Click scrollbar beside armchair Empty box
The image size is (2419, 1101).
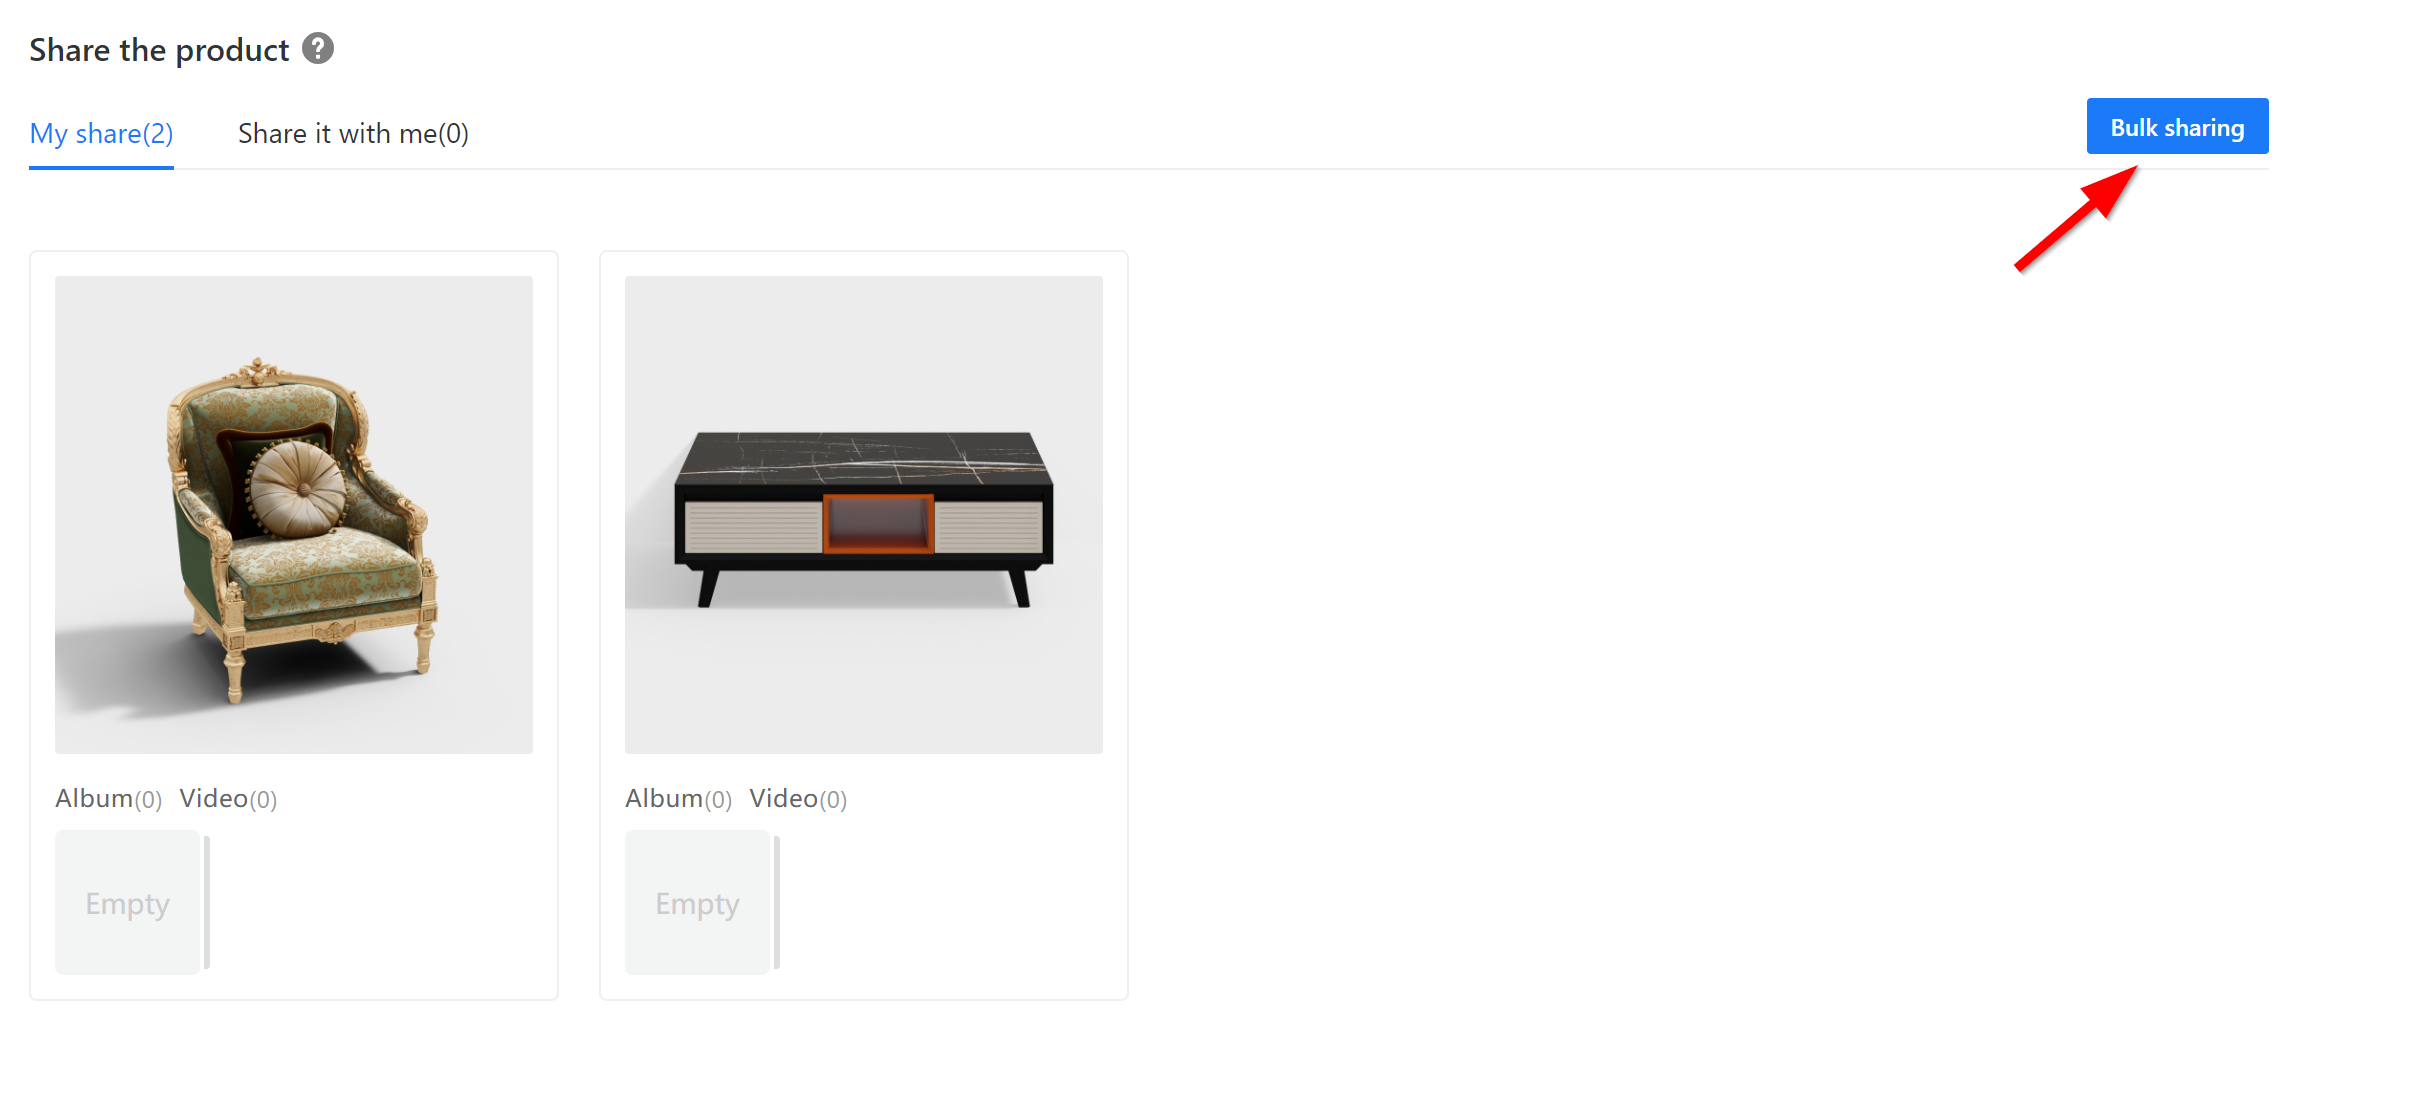coord(207,903)
